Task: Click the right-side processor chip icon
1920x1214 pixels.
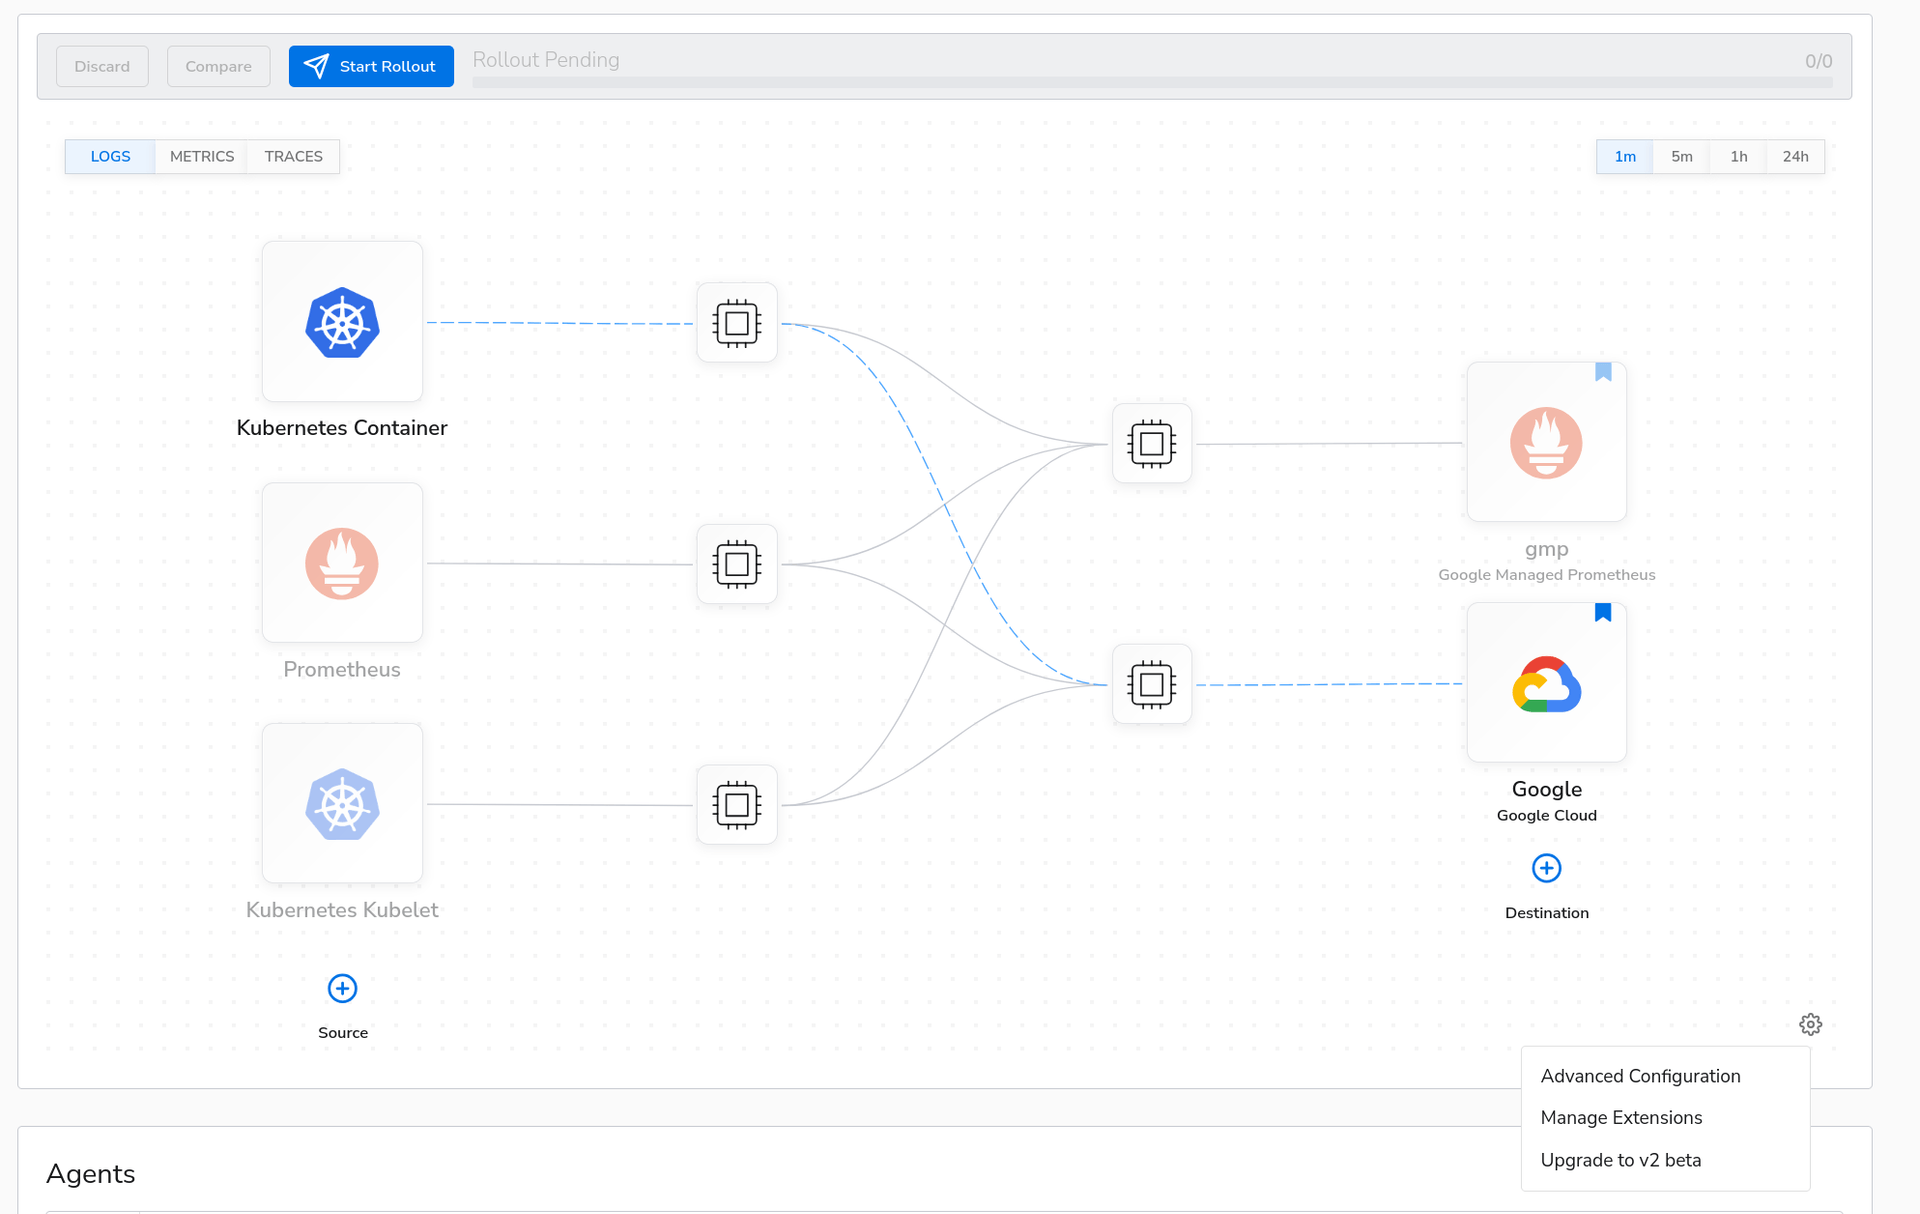Action: point(1151,443)
